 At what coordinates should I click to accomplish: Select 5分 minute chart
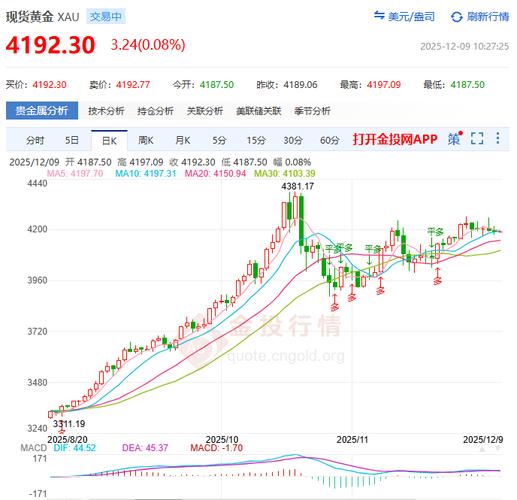(219, 140)
